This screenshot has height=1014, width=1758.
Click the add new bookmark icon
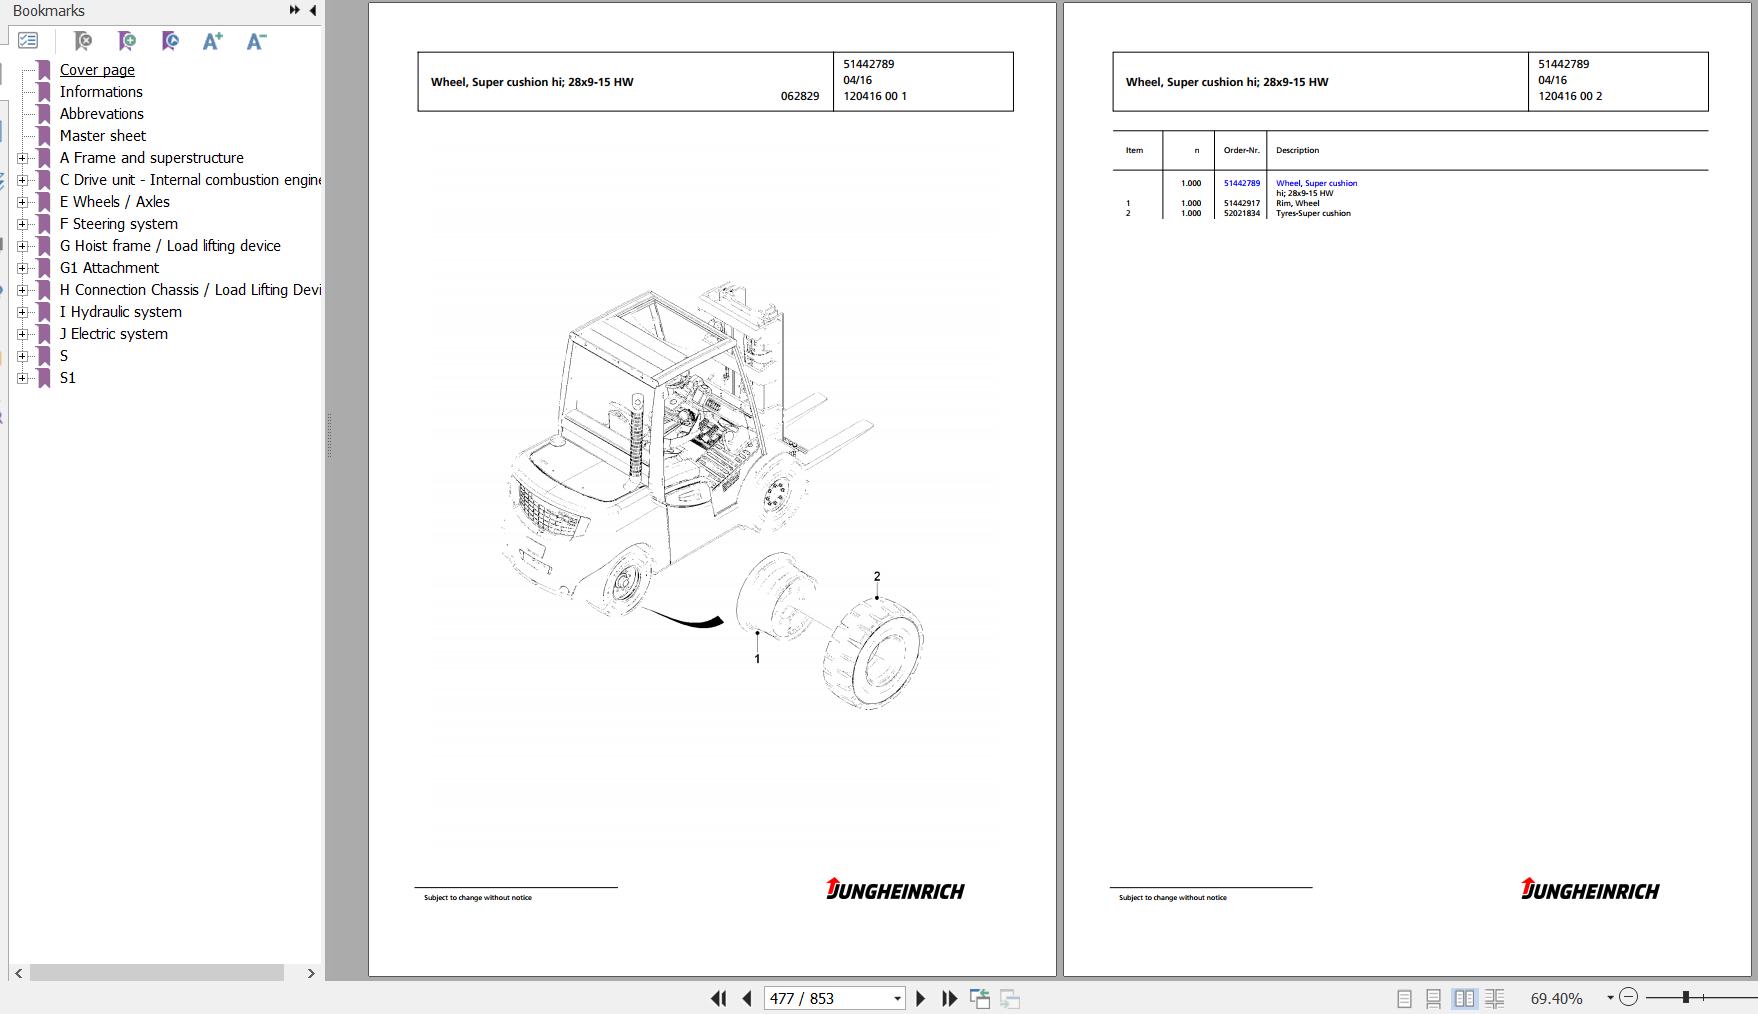point(127,41)
